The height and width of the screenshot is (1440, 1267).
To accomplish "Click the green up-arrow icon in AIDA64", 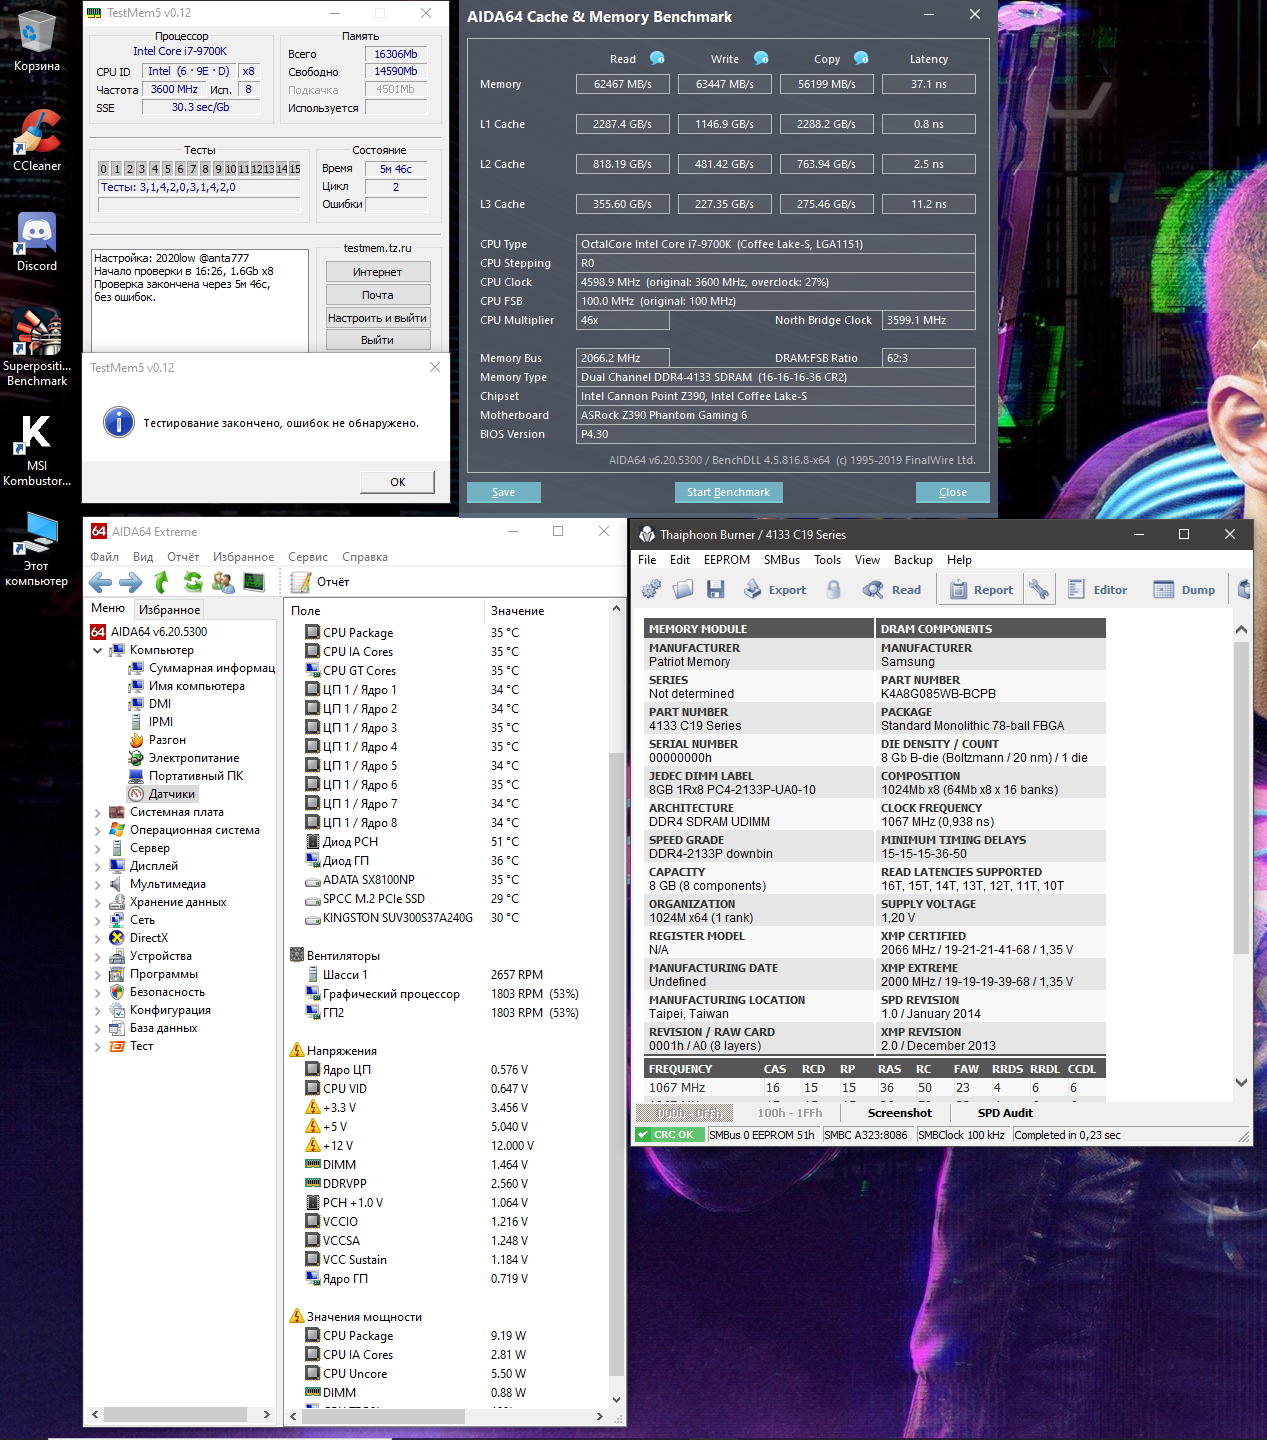I will (x=162, y=582).
